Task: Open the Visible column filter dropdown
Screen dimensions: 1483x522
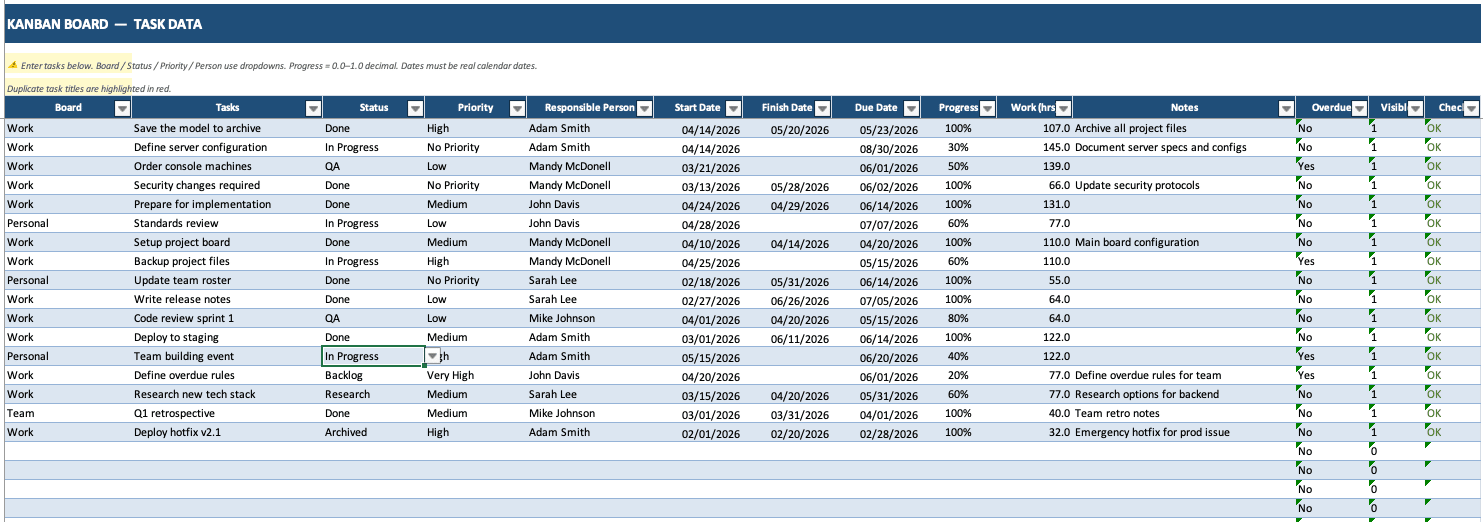Action: click(x=1416, y=108)
